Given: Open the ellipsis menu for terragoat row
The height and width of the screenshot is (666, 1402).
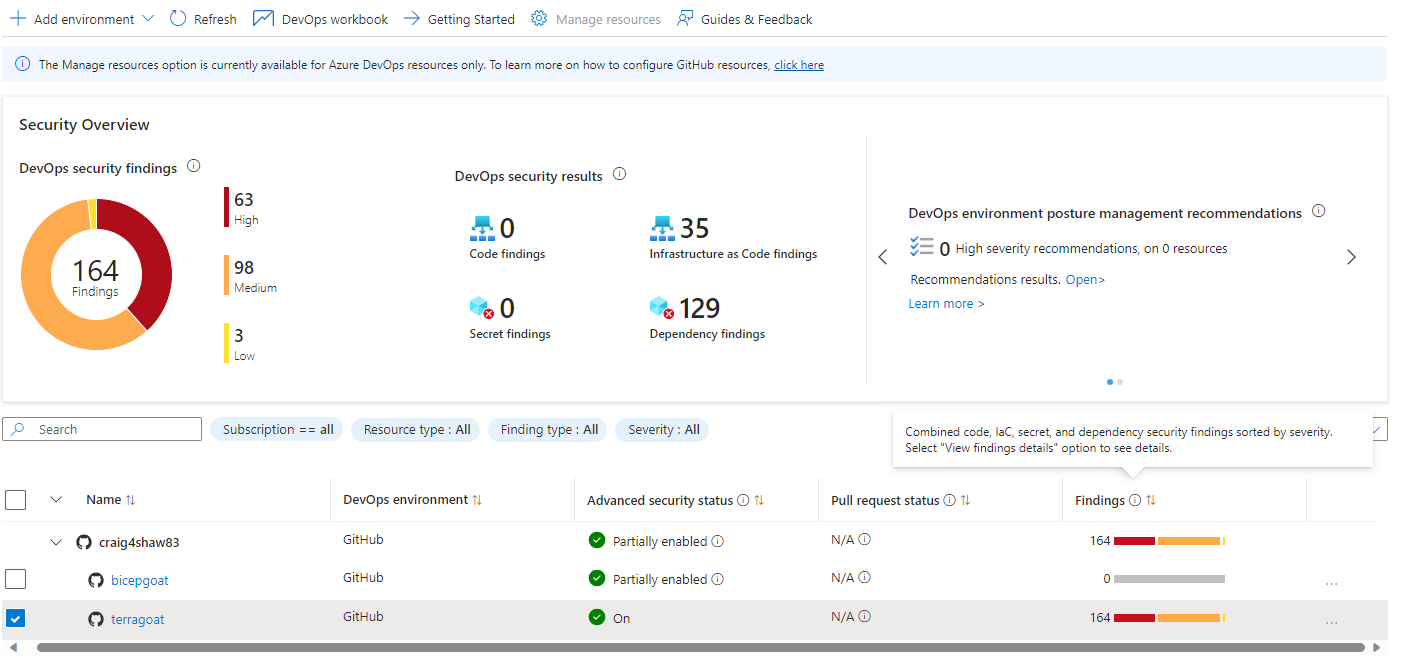Looking at the screenshot, I should (1331, 620).
